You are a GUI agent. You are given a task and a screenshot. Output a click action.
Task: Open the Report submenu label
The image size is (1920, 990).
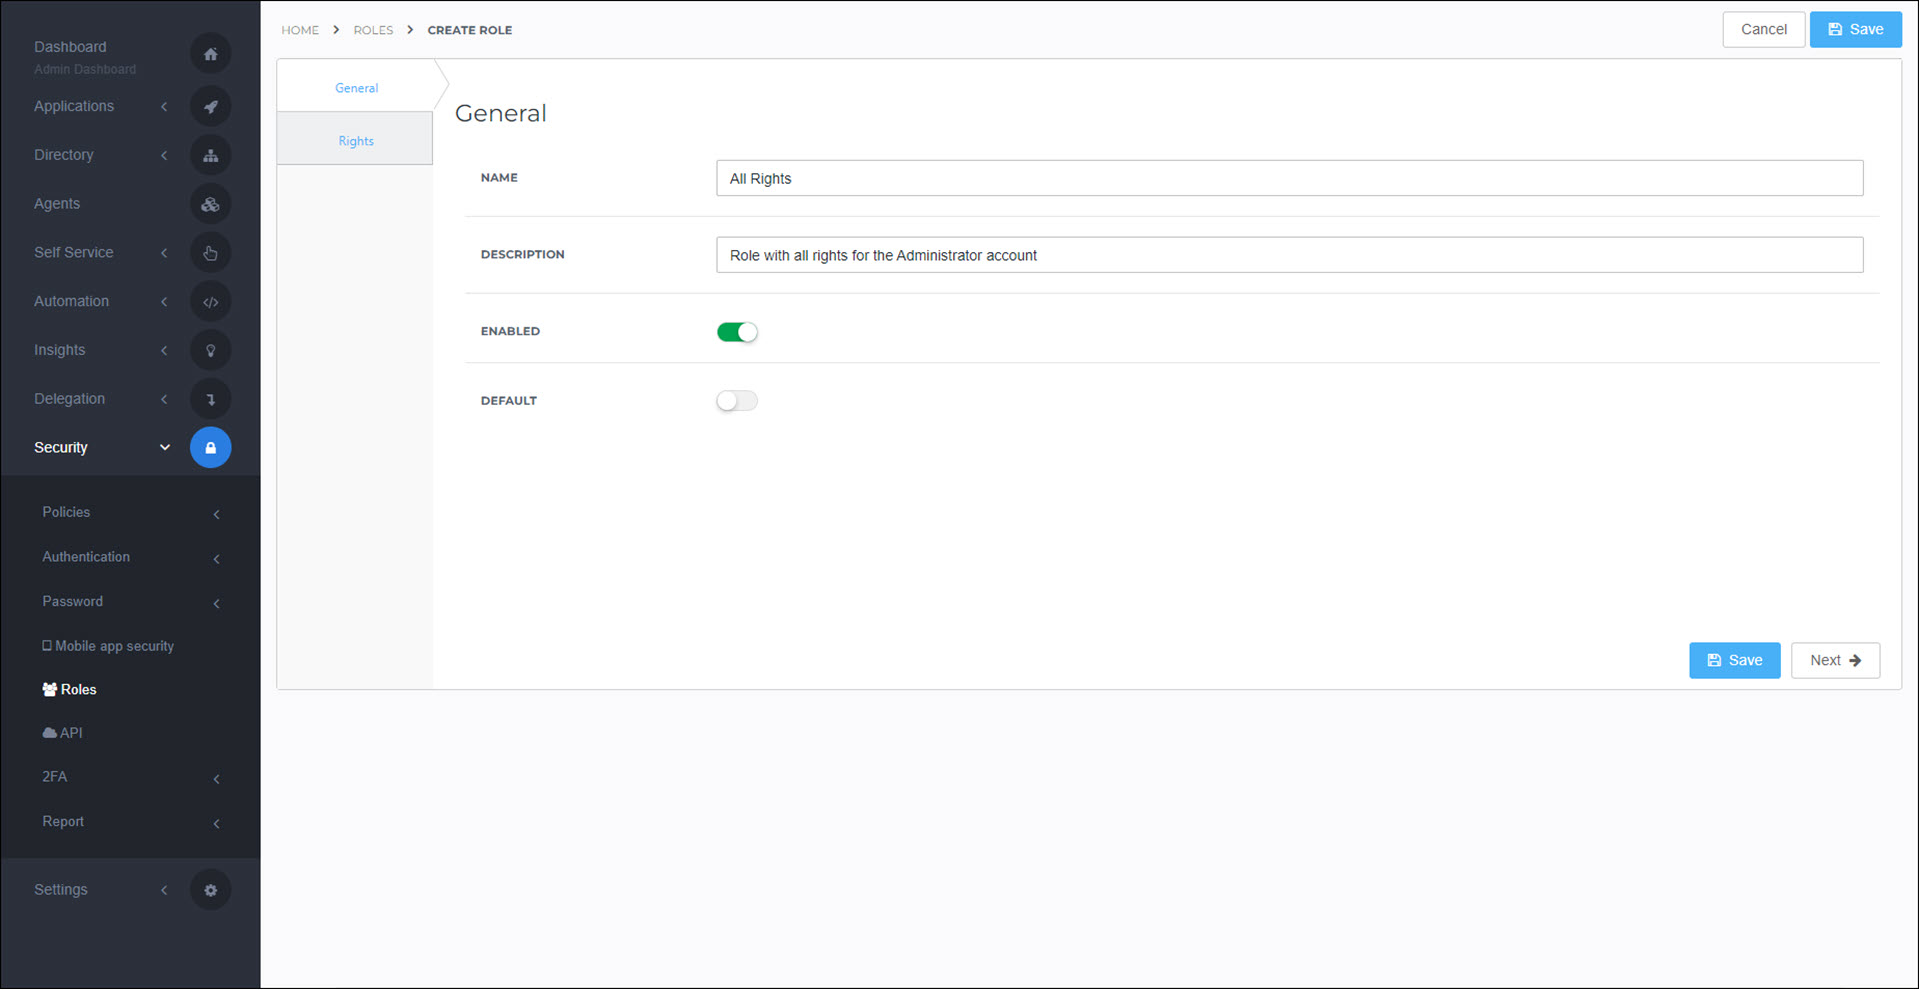point(63,822)
